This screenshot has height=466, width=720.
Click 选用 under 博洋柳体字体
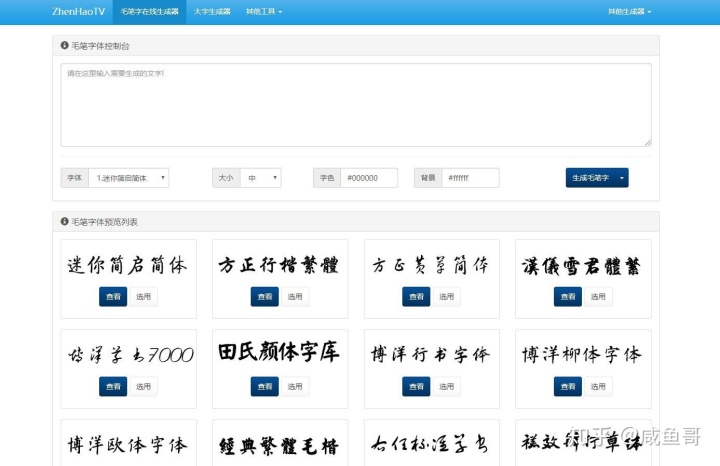[x=598, y=387]
